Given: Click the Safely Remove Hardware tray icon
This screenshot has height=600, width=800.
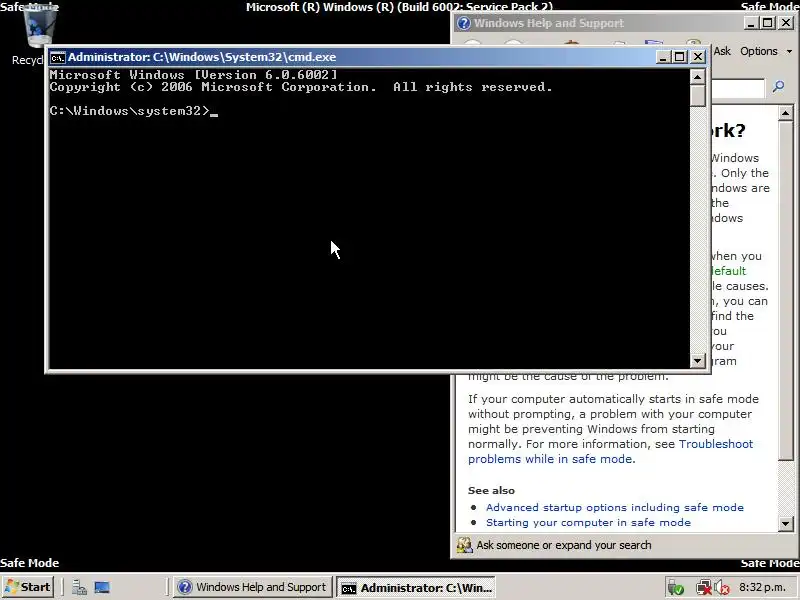Looking at the screenshot, I should click(x=676, y=588).
